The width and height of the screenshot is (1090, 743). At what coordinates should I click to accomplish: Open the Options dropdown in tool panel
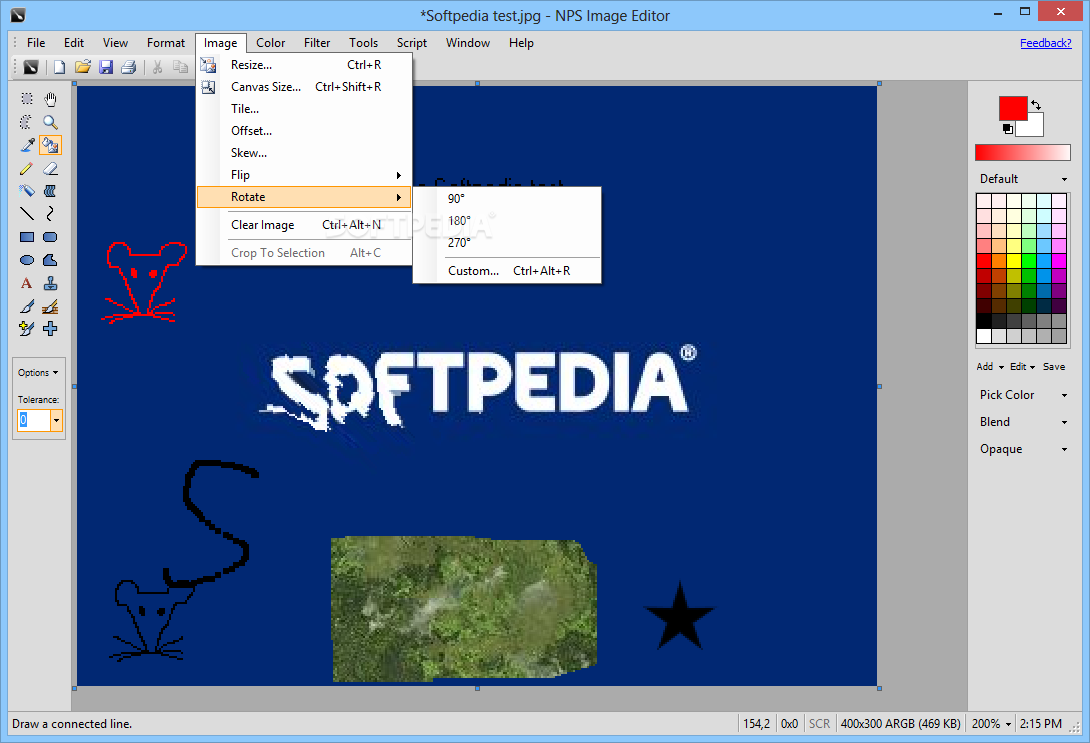pyautogui.click(x=38, y=373)
